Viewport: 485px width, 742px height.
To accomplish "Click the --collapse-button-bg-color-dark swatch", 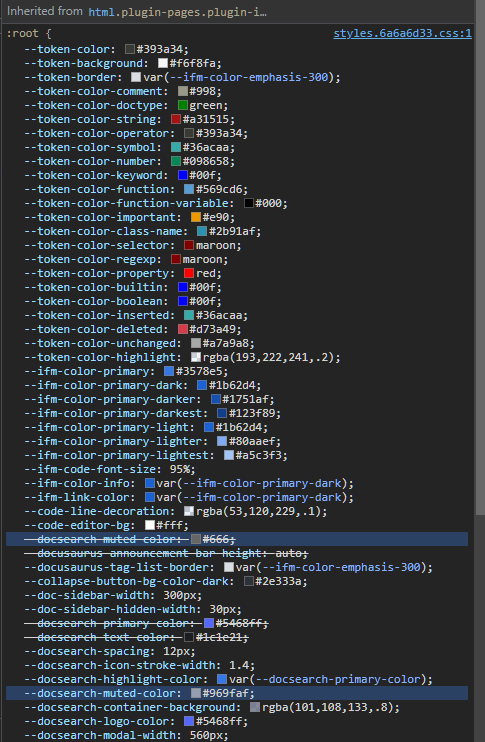I will pos(249,581).
